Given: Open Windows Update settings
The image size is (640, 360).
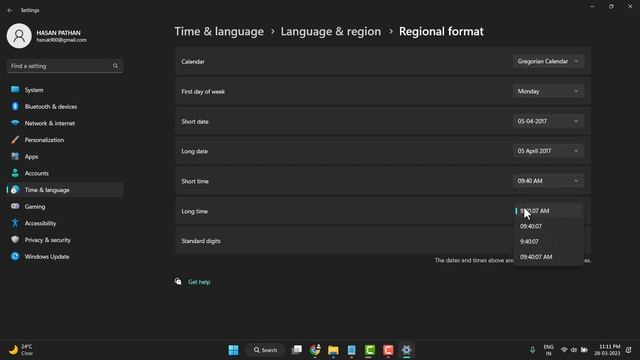Looking at the screenshot, I should tap(64, 257).
